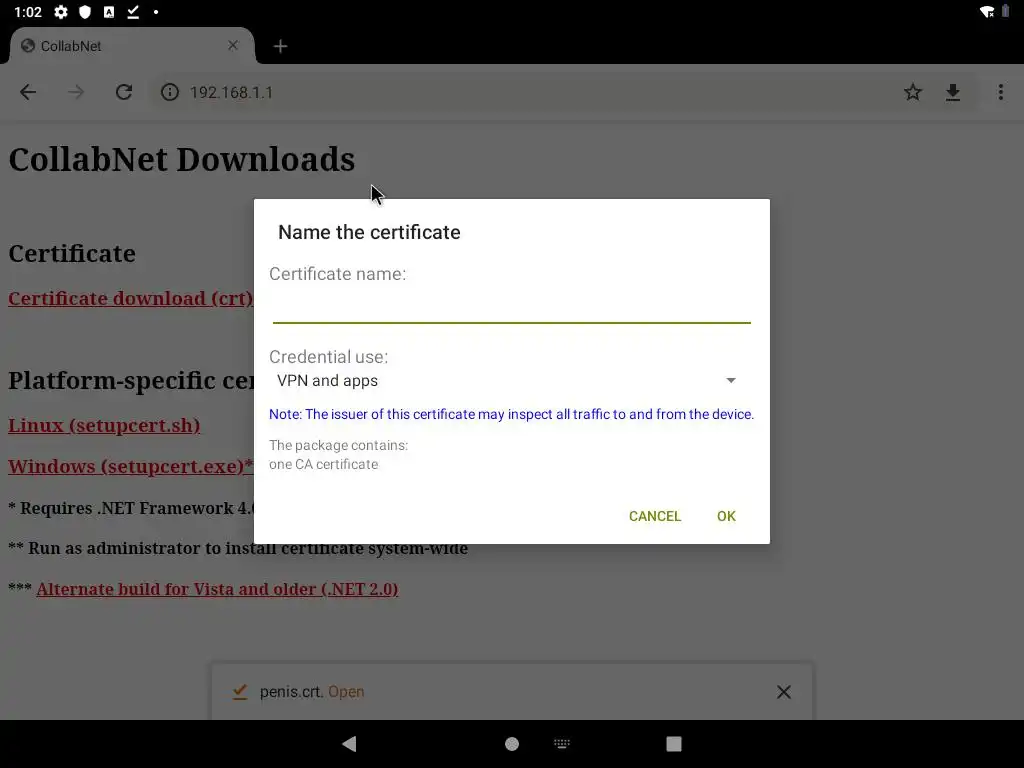Click the browser forward arrow
The image size is (1024, 768).
[x=76, y=92]
